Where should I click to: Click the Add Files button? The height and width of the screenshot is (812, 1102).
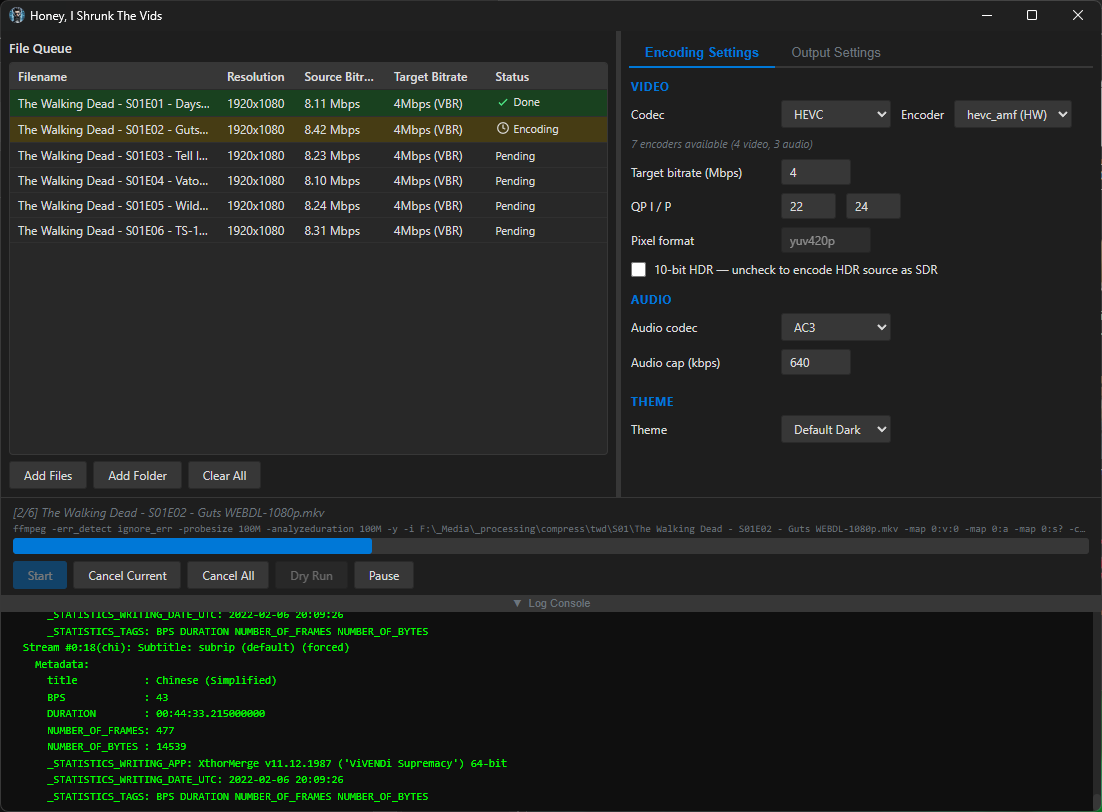pos(48,476)
